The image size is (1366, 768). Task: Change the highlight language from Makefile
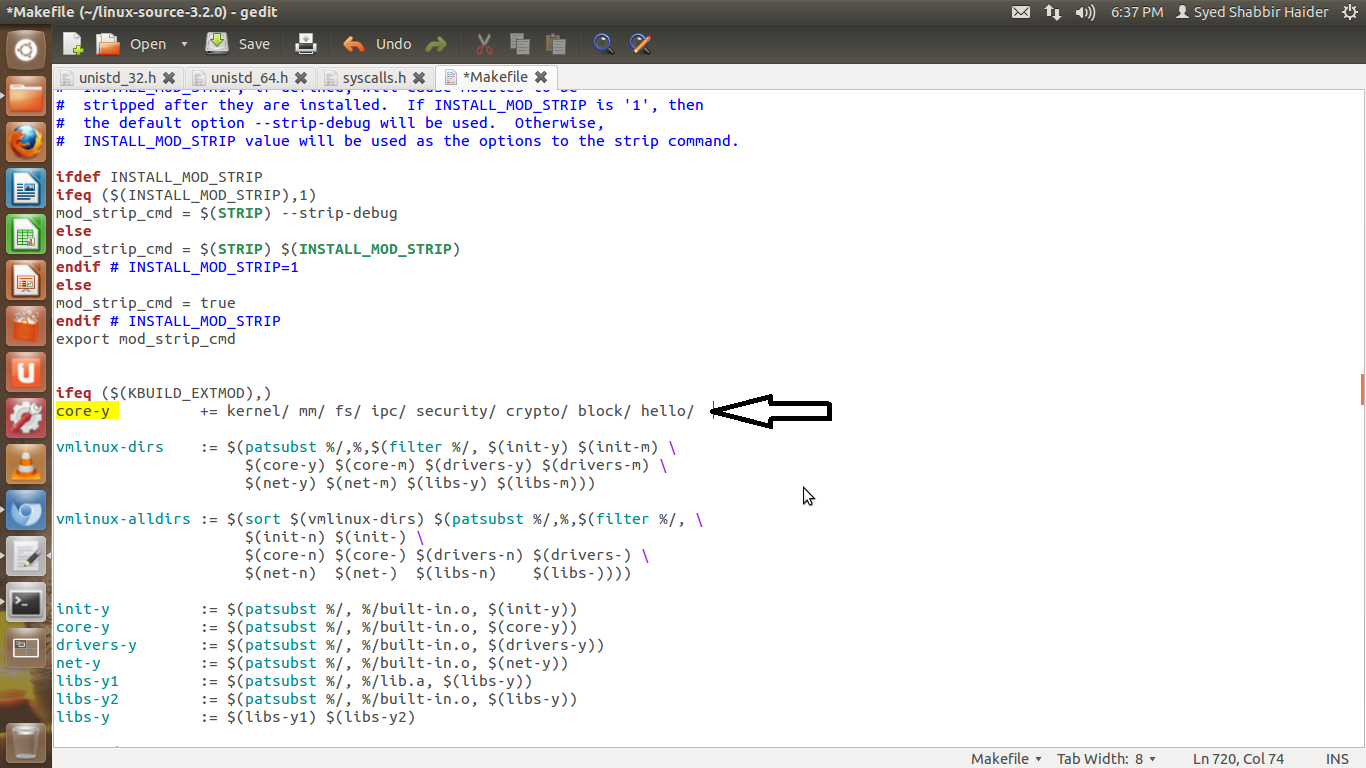pyautogui.click(x=1003, y=758)
